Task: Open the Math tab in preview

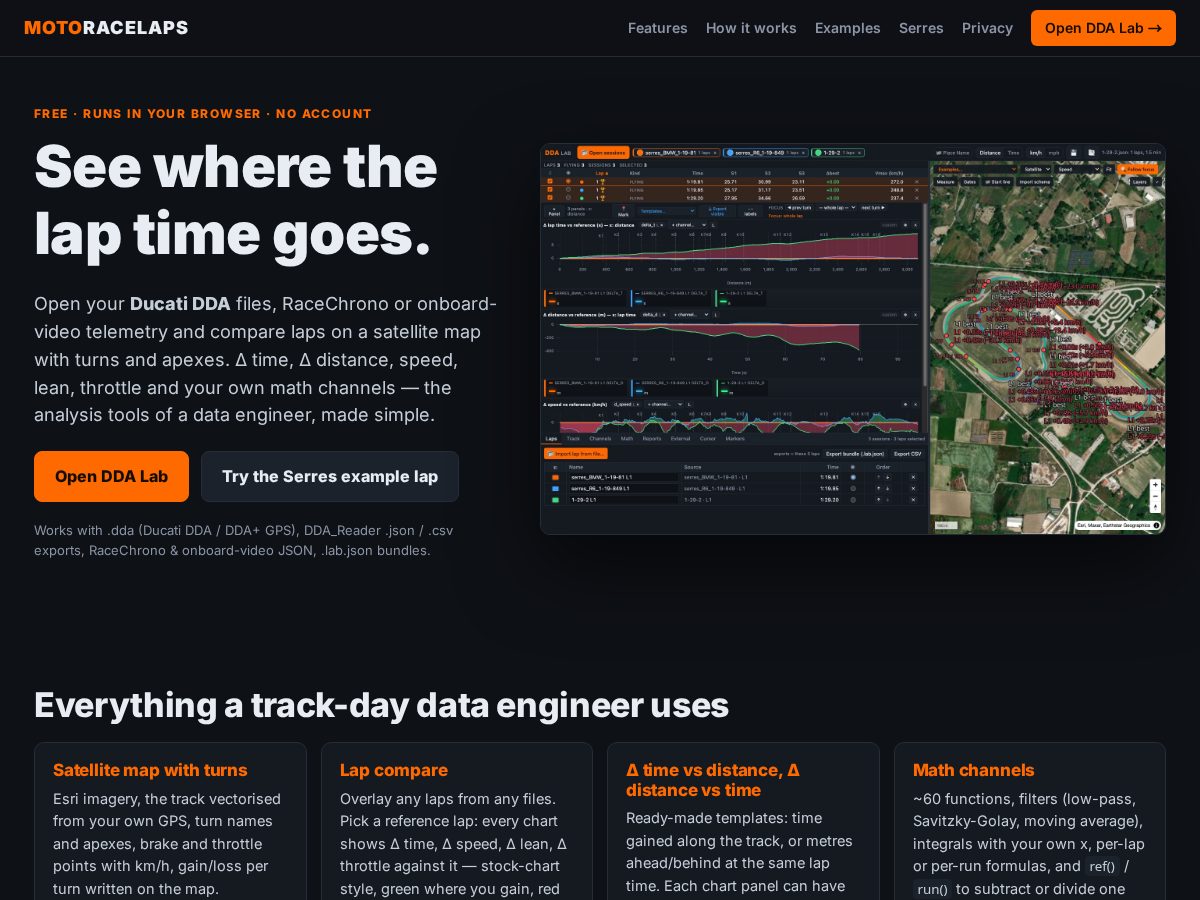Action: click(x=627, y=438)
